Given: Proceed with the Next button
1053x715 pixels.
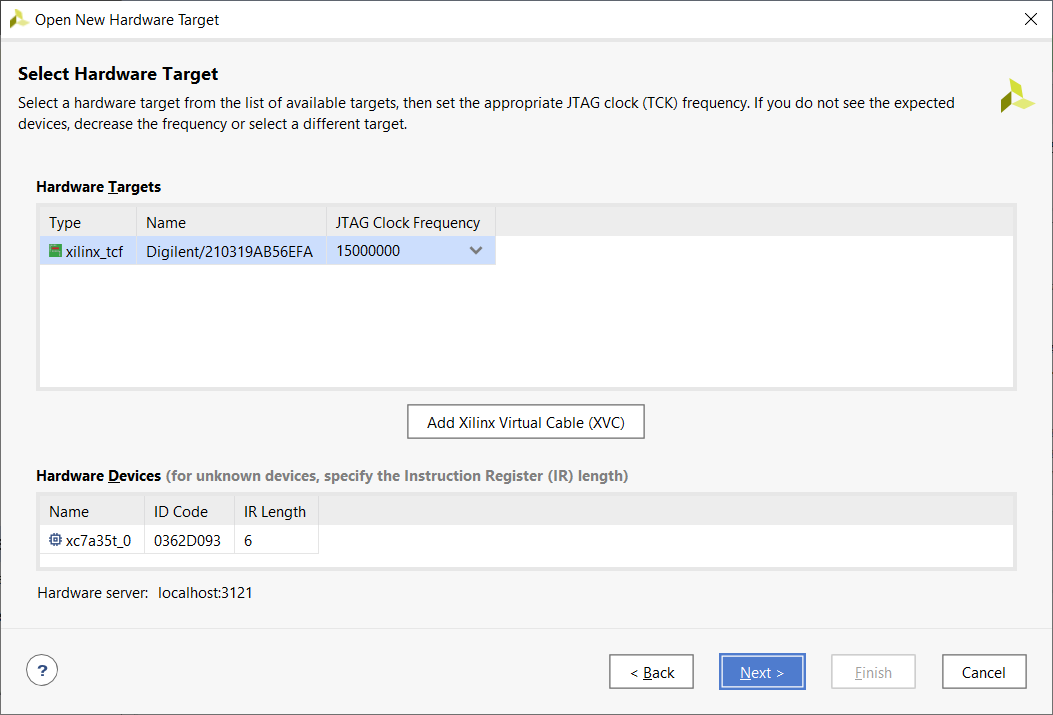Looking at the screenshot, I should (762, 672).
